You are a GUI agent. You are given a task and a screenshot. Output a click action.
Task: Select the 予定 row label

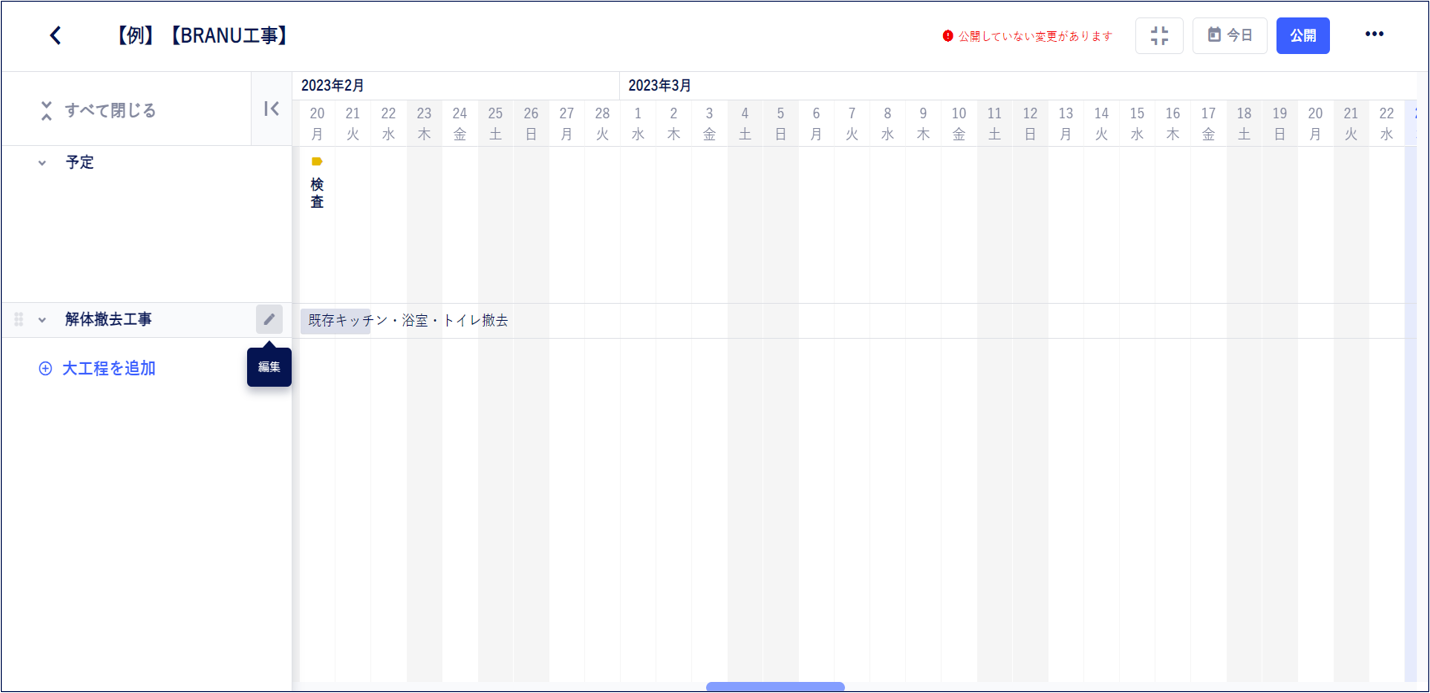tap(80, 162)
